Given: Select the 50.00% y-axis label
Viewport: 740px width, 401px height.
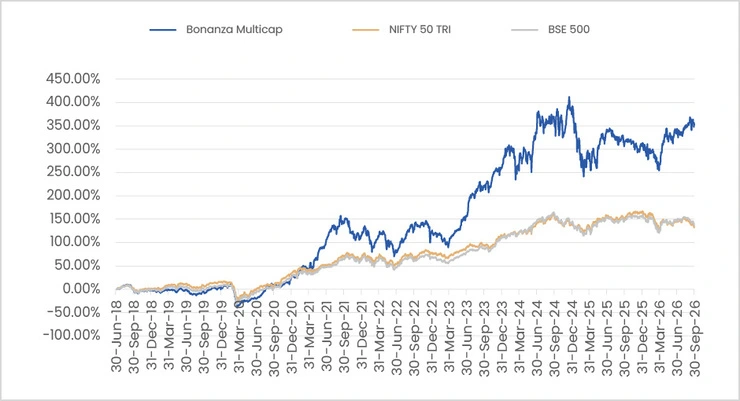Looking at the screenshot, I should (77, 266).
